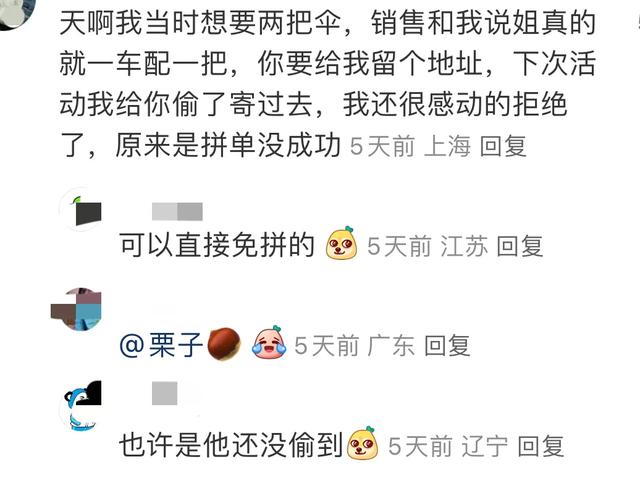Open avatar of the 可以直接免拼的 commenter
The width and height of the screenshot is (640, 483).
[x=82, y=209]
